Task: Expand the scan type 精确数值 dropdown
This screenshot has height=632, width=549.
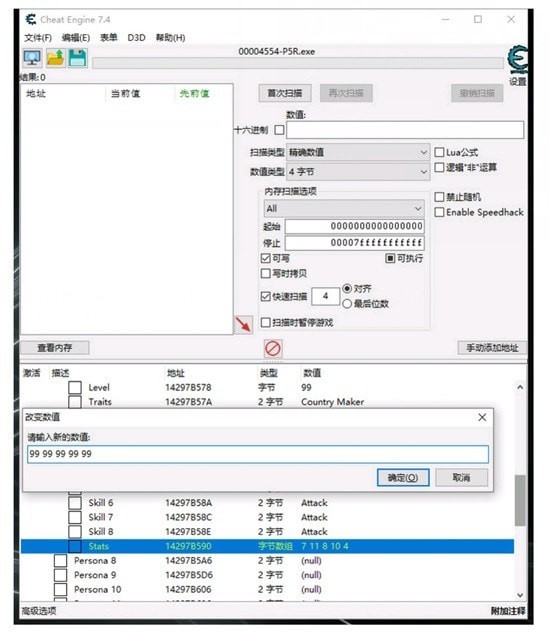Action: click(358, 152)
